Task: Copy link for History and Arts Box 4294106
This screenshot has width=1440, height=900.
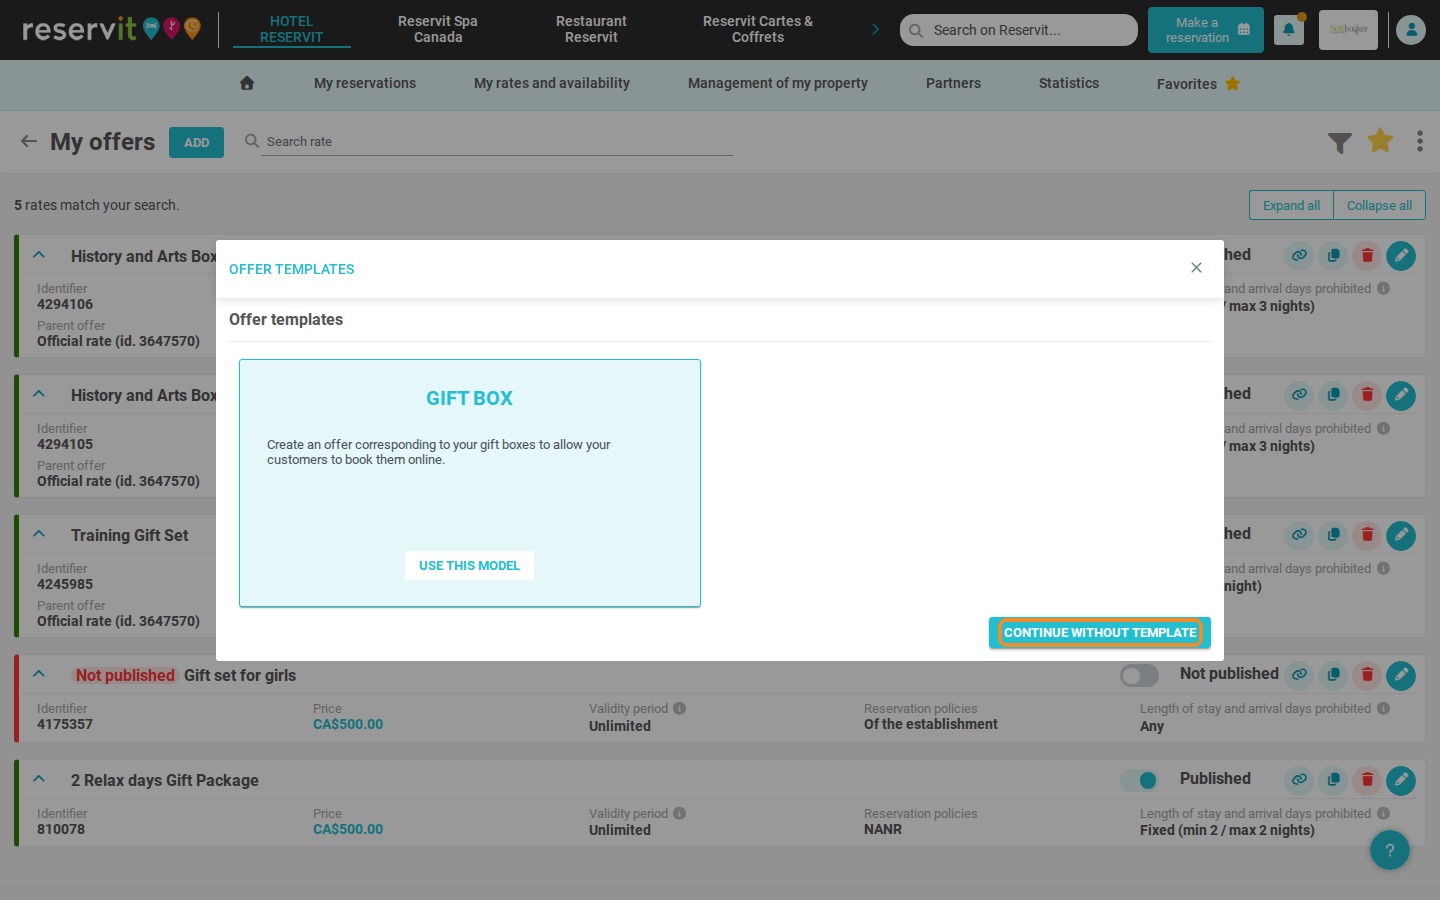Action: pos(1299,256)
